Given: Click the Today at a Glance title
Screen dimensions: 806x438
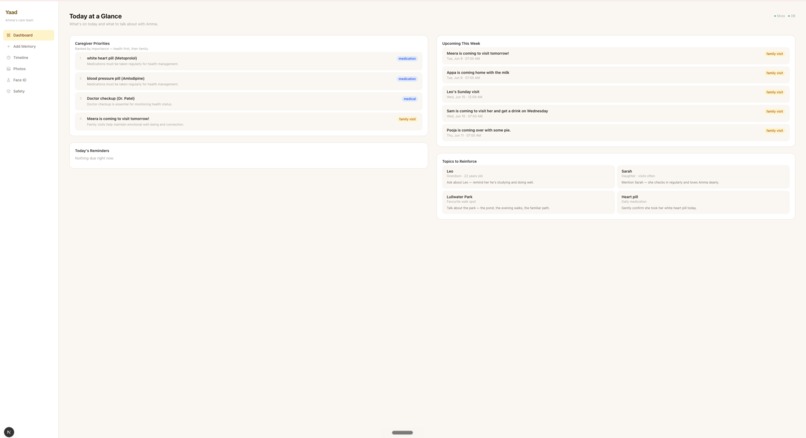Looking at the screenshot, I should pyautogui.click(x=96, y=16).
